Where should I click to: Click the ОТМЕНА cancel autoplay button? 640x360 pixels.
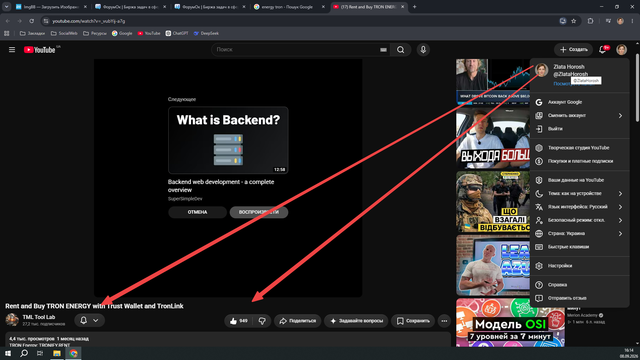pyautogui.click(x=198, y=212)
